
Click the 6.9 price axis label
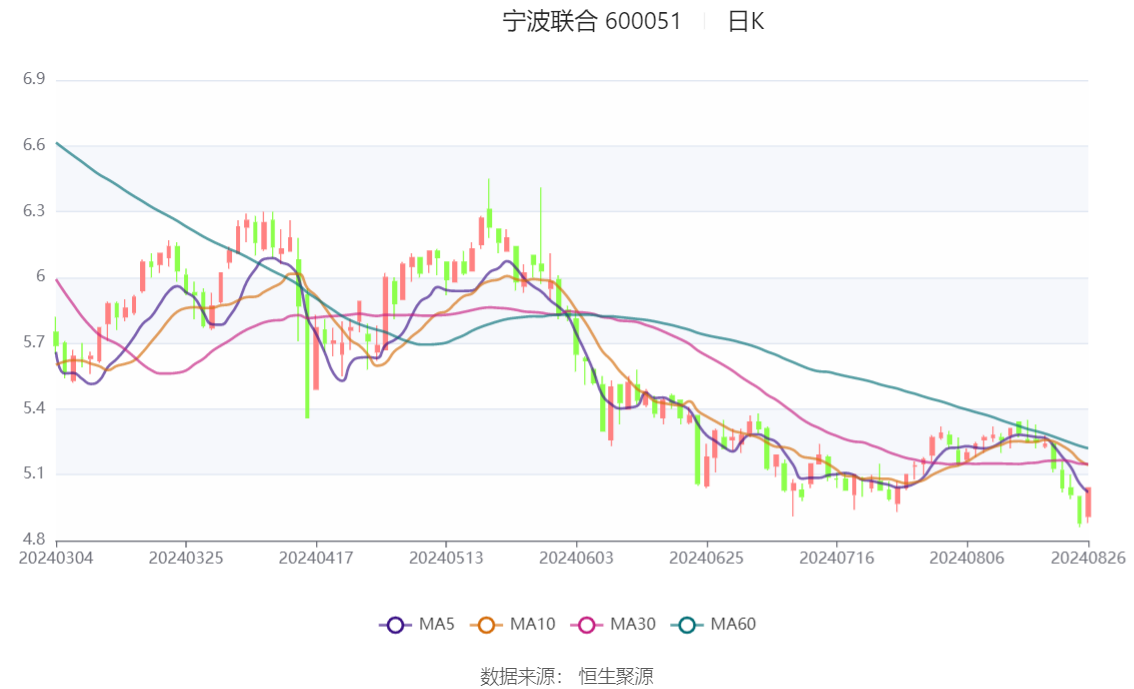point(34,79)
